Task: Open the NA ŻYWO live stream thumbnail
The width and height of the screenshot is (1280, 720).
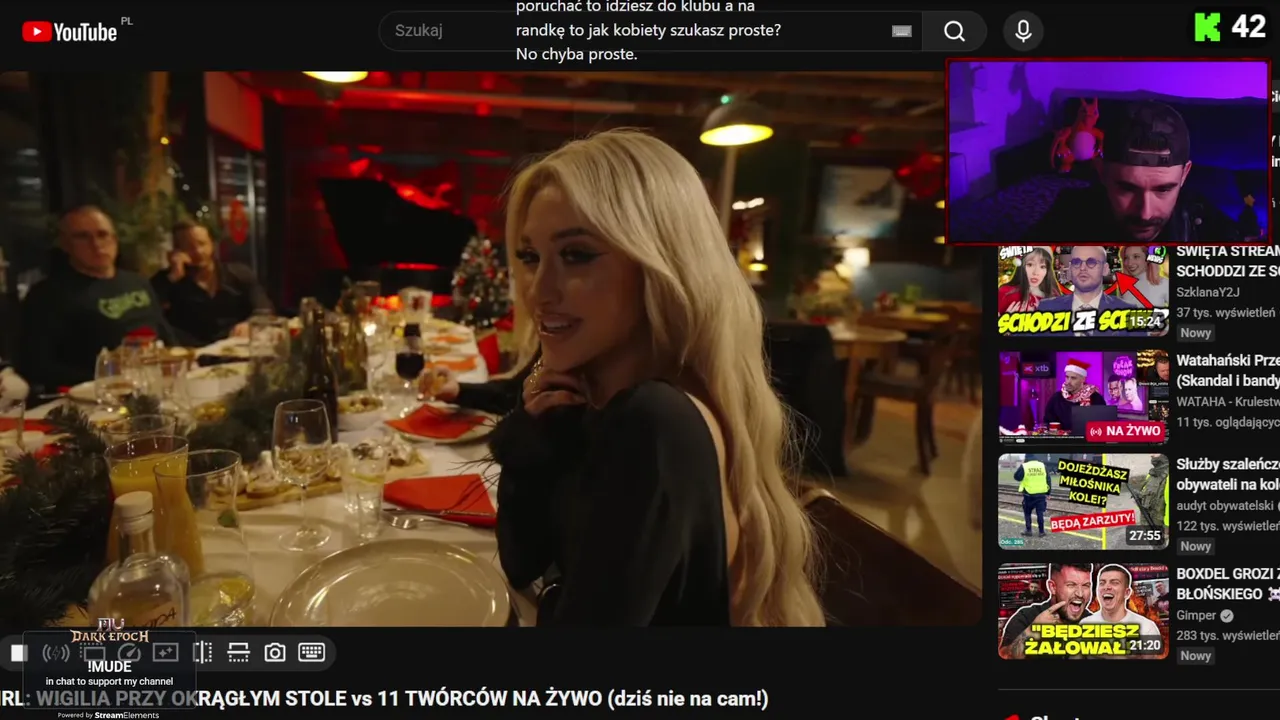Action: pyautogui.click(x=1083, y=397)
